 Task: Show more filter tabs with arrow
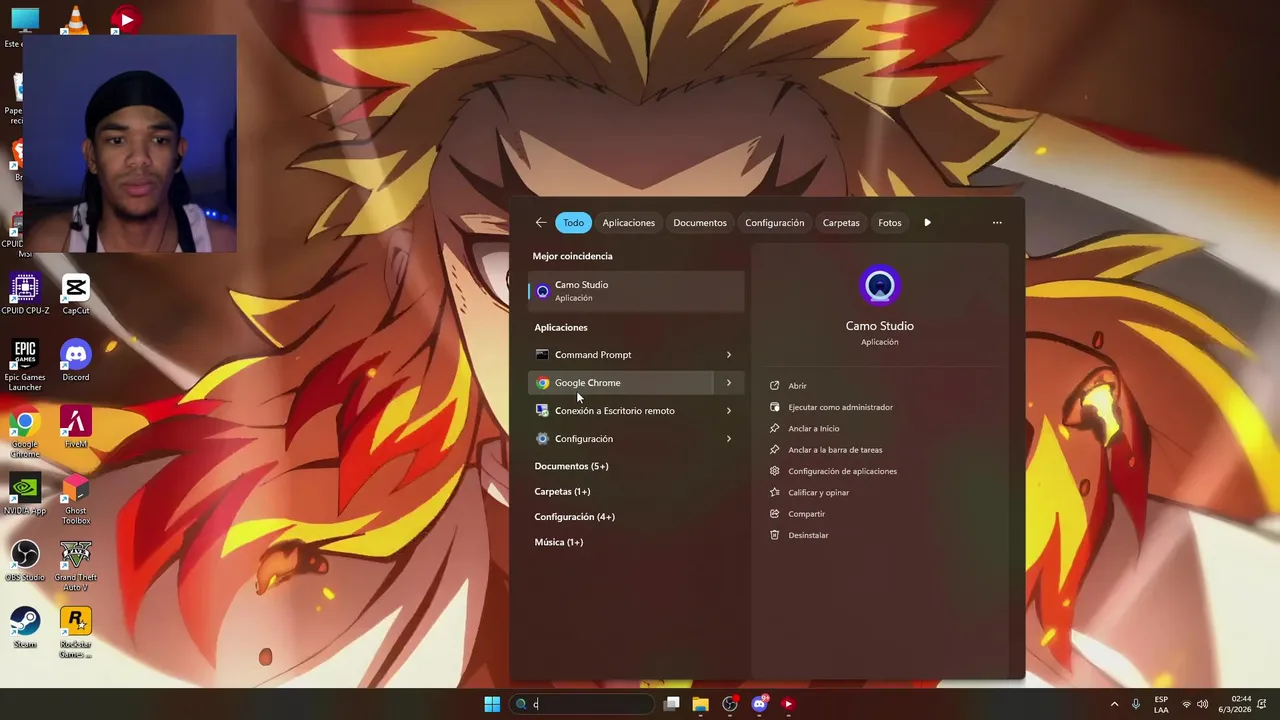click(x=927, y=223)
